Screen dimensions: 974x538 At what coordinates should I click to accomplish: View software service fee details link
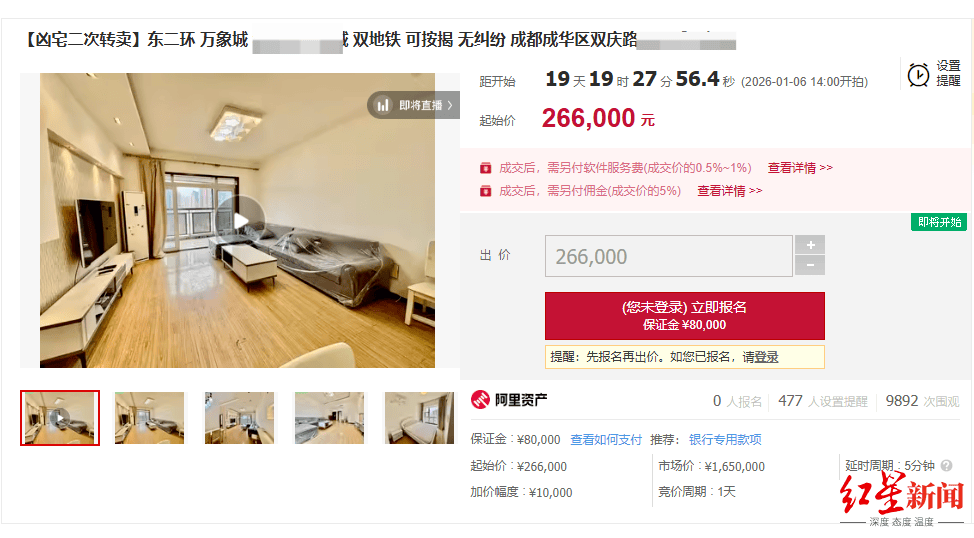pos(799,168)
